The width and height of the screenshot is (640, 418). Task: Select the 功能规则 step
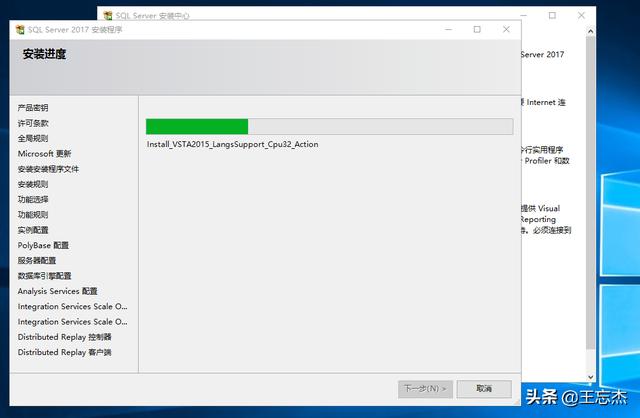(x=33, y=215)
